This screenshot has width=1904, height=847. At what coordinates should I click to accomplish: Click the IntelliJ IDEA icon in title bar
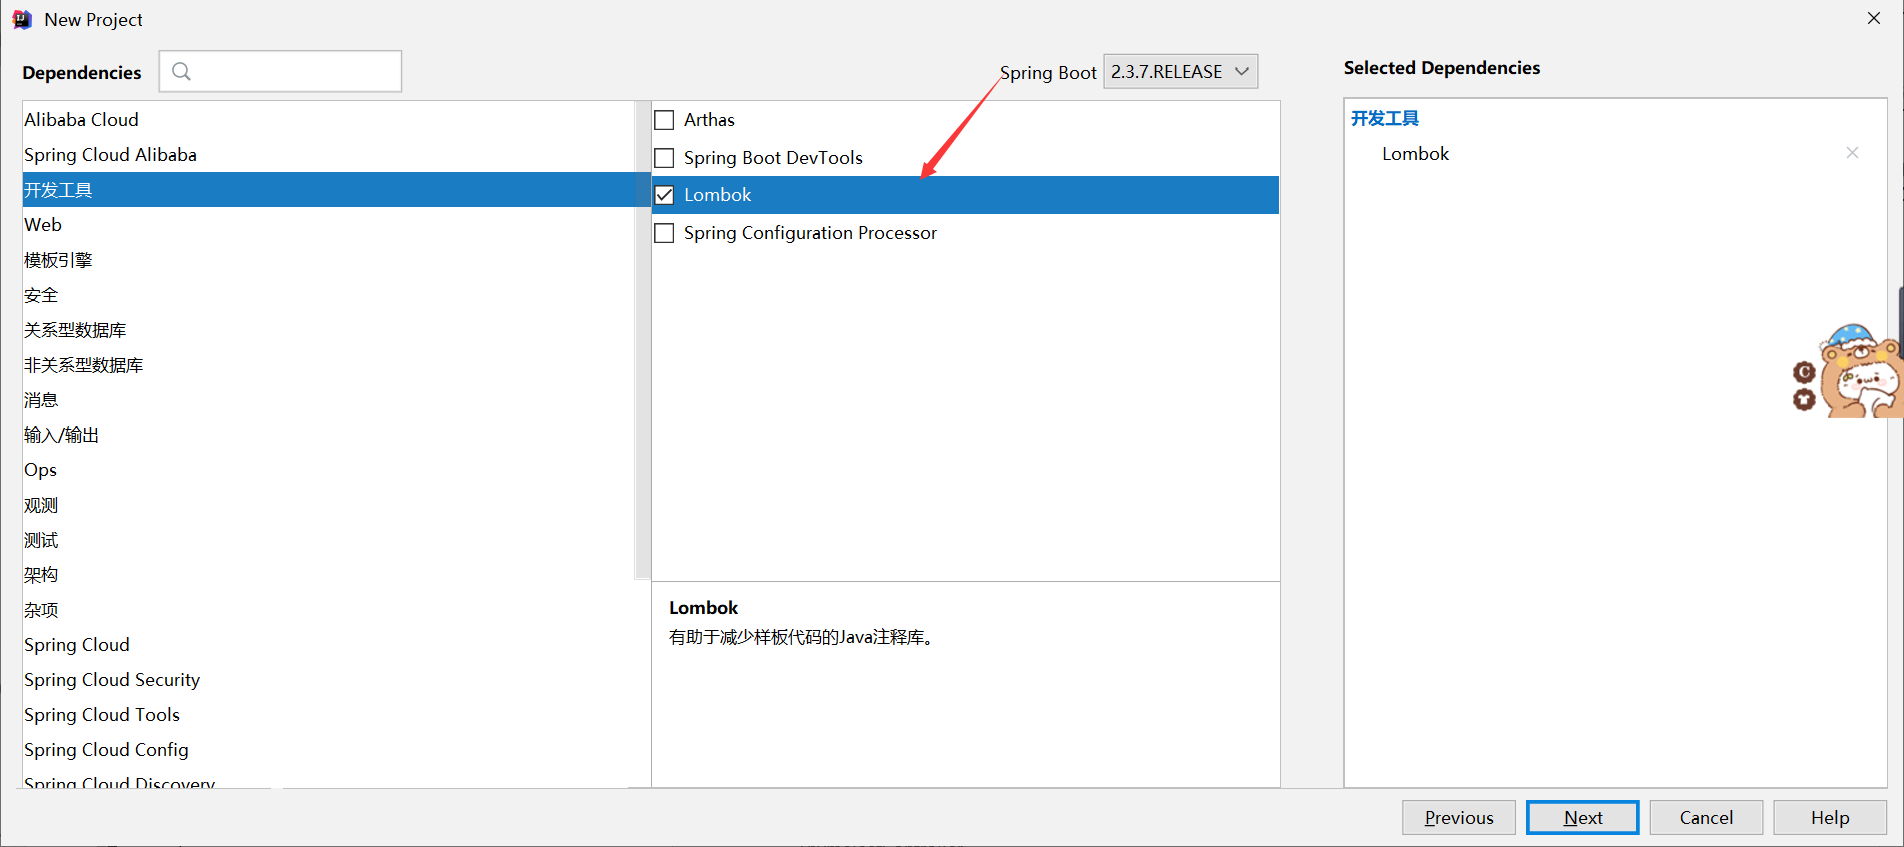21,19
